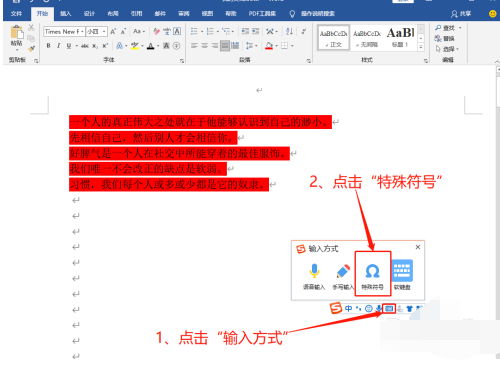Click the bullet list icon

194,32
